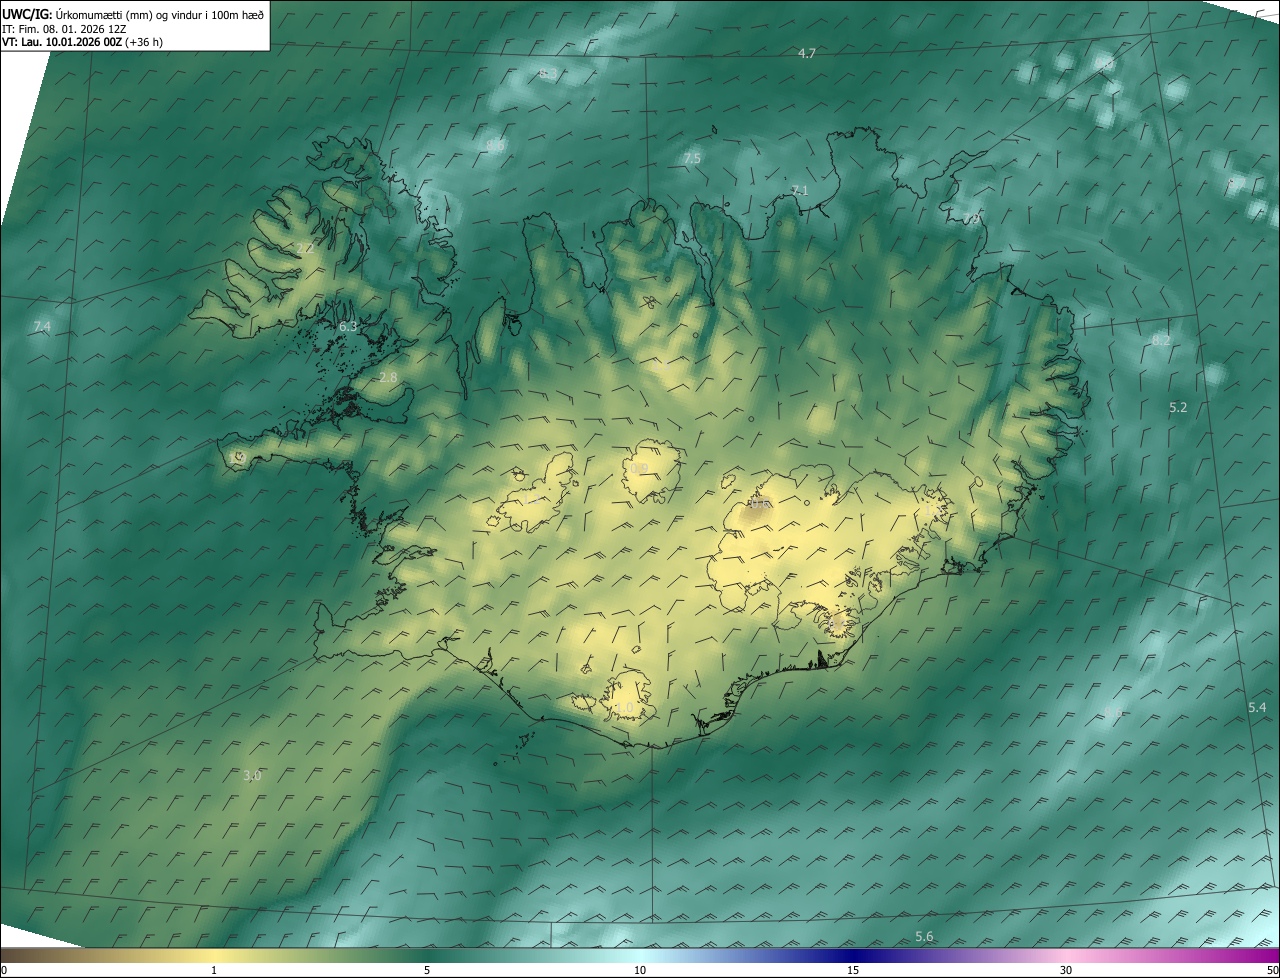
Task: Click the 7.4 value label on the map
Action: point(41,327)
